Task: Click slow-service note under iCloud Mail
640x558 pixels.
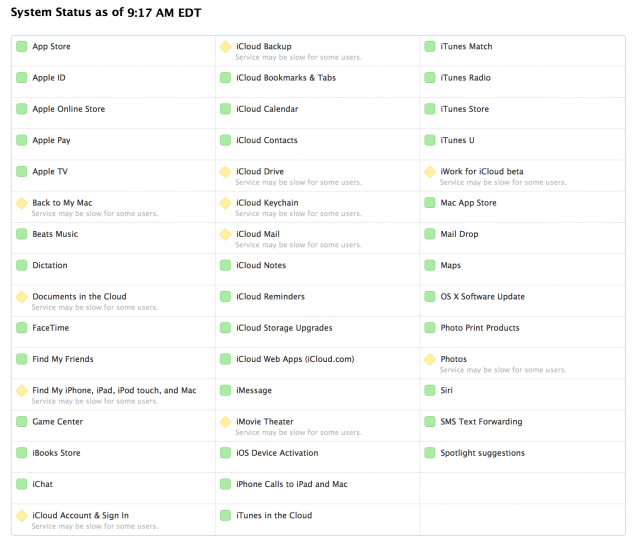Action: point(298,245)
